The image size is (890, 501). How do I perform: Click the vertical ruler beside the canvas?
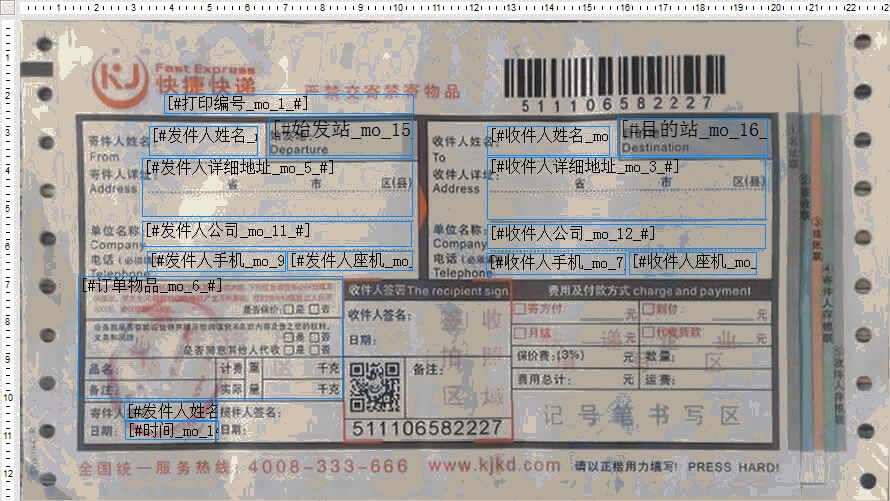7,258
